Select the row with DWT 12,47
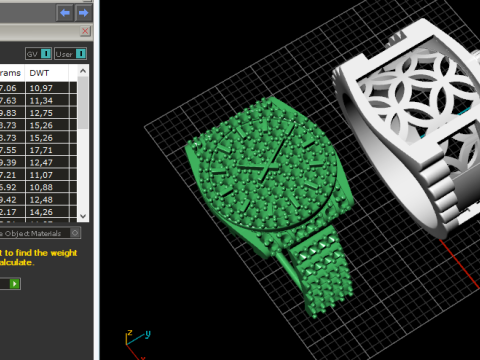Viewport: 480px width, 360px height. click(38, 163)
